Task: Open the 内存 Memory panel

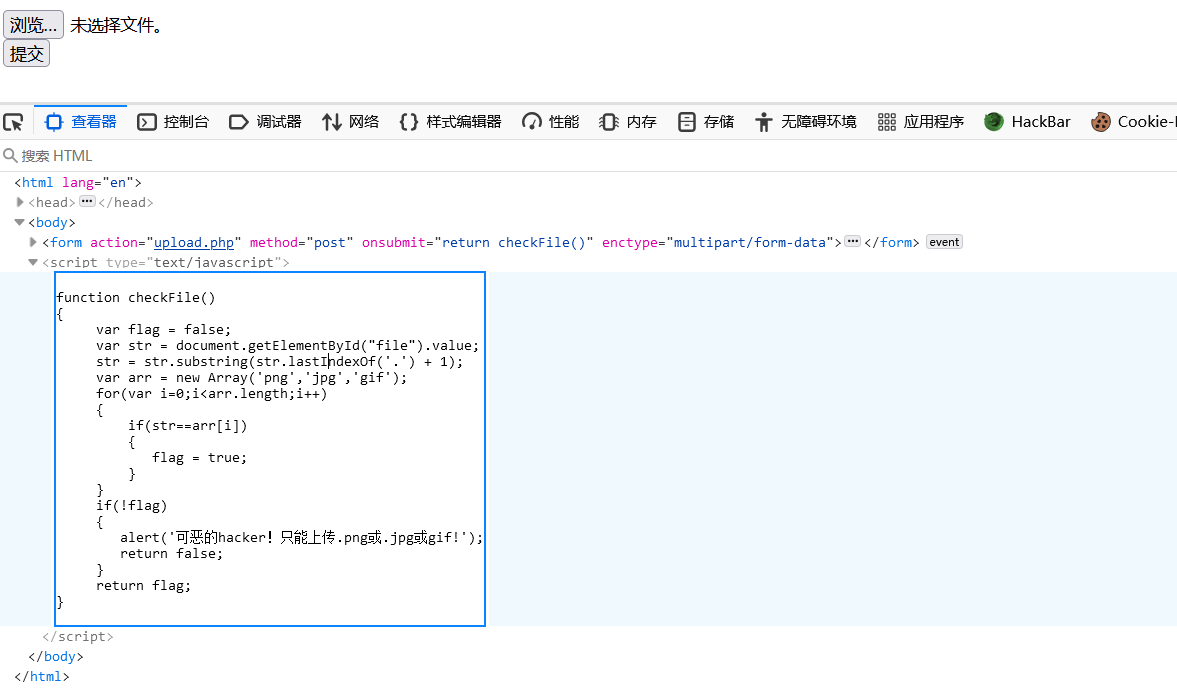Action: click(x=628, y=122)
